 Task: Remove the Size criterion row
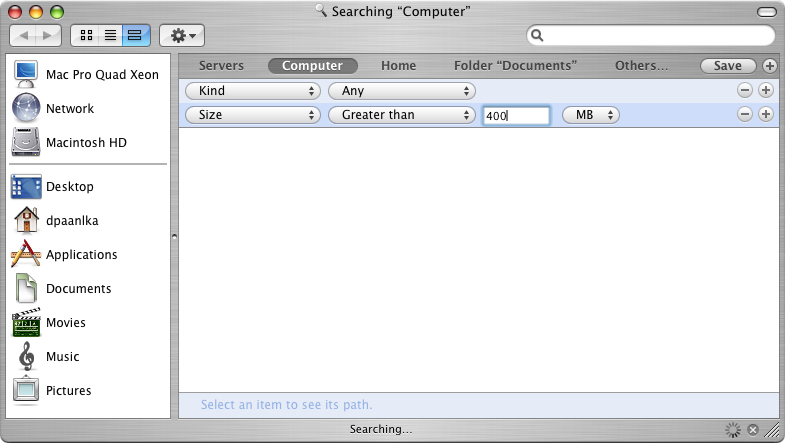pos(745,114)
